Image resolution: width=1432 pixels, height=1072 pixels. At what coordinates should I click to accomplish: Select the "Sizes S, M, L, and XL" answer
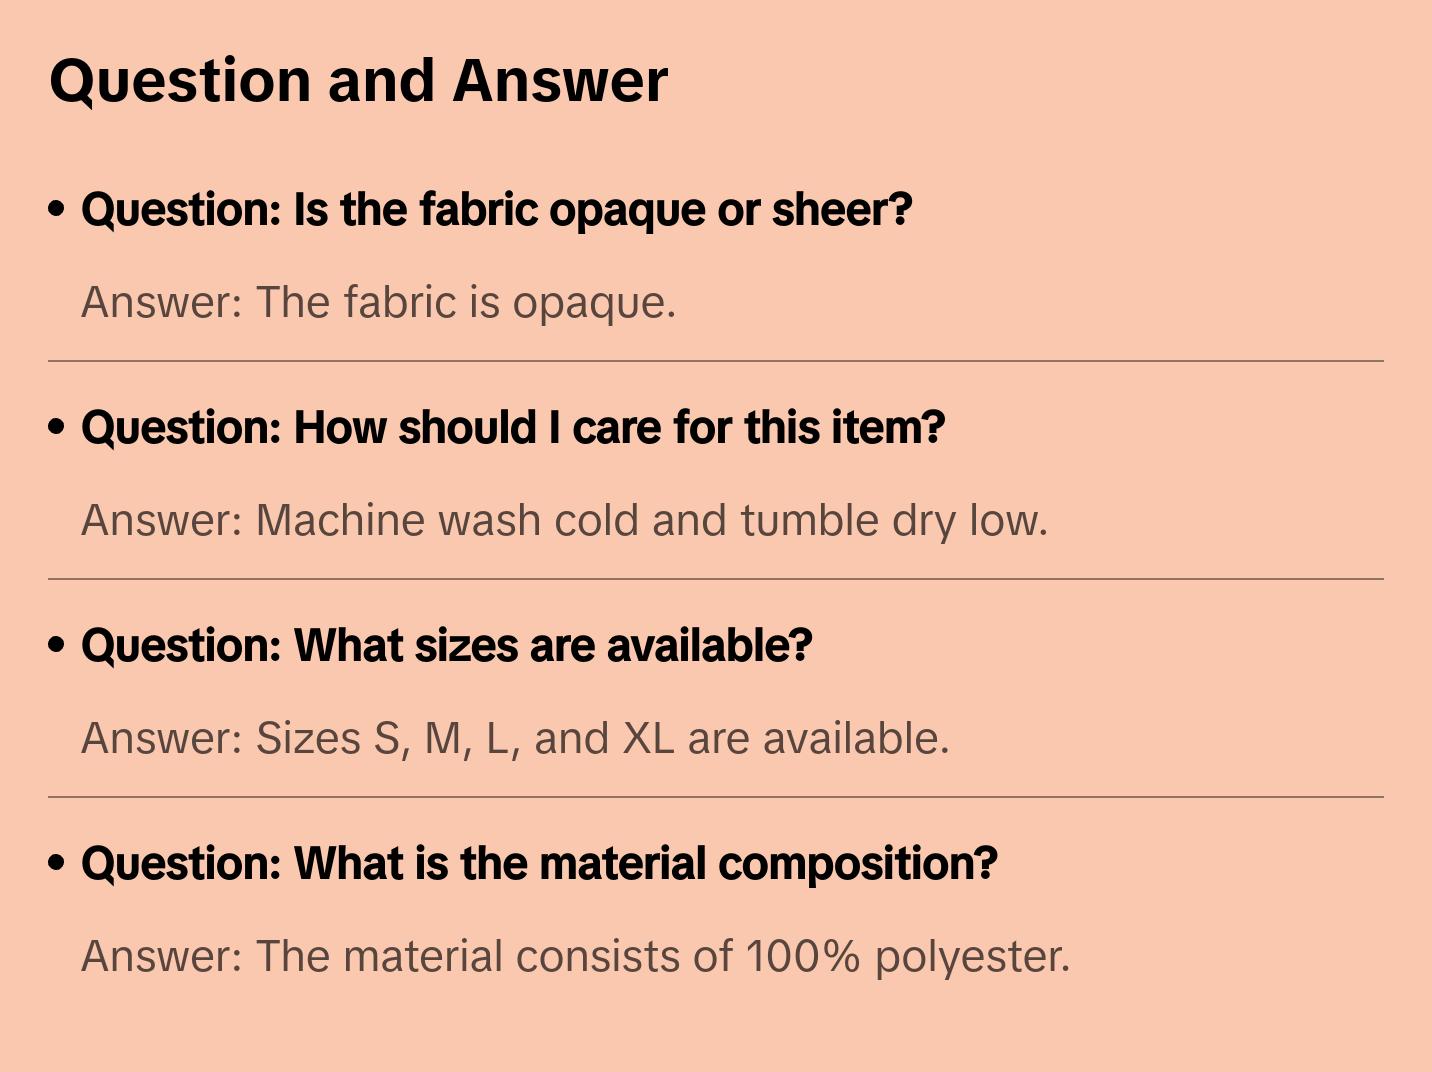515,739
